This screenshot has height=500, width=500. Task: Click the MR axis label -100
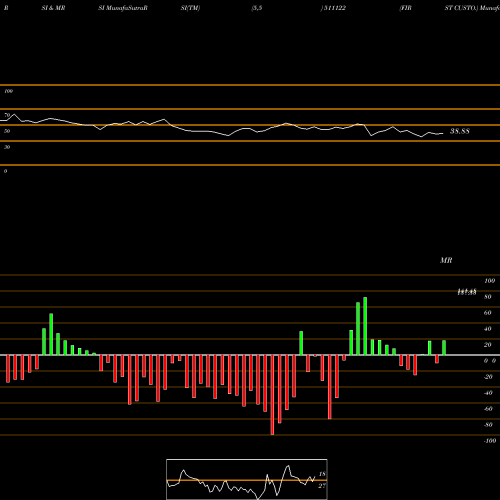point(490,441)
